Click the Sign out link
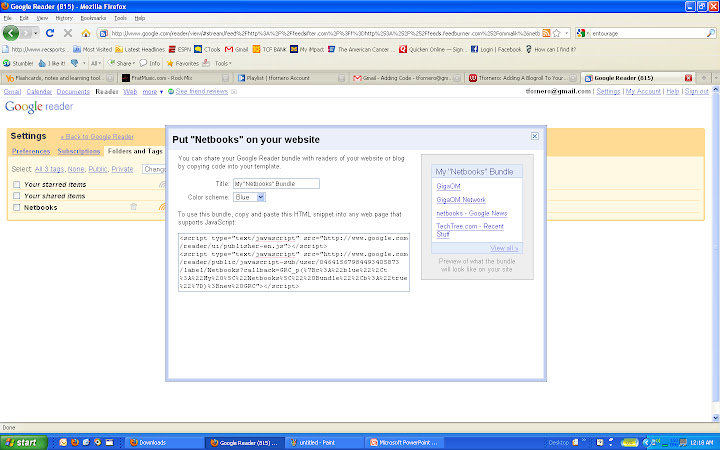Viewport: 720px width, 450px height. click(x=697, y=91)
